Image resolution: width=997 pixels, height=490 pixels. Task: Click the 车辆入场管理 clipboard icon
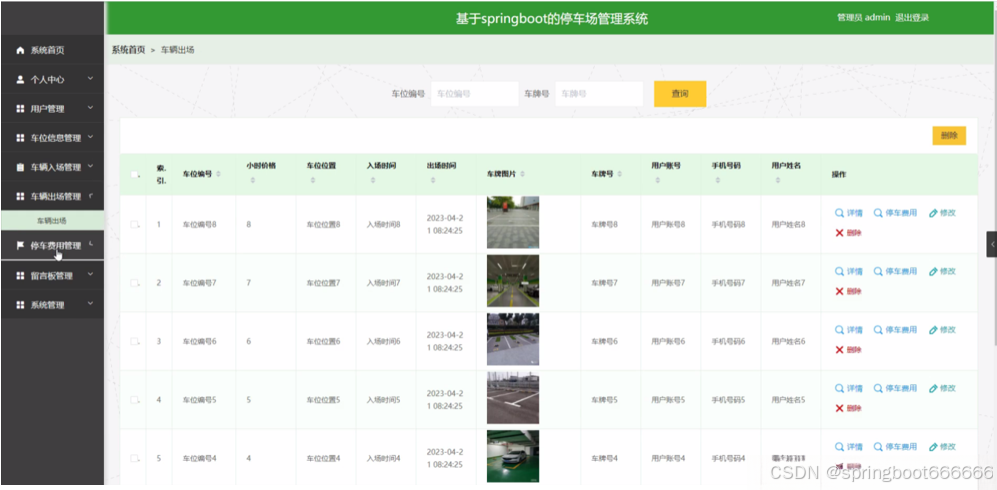[20, 167]
